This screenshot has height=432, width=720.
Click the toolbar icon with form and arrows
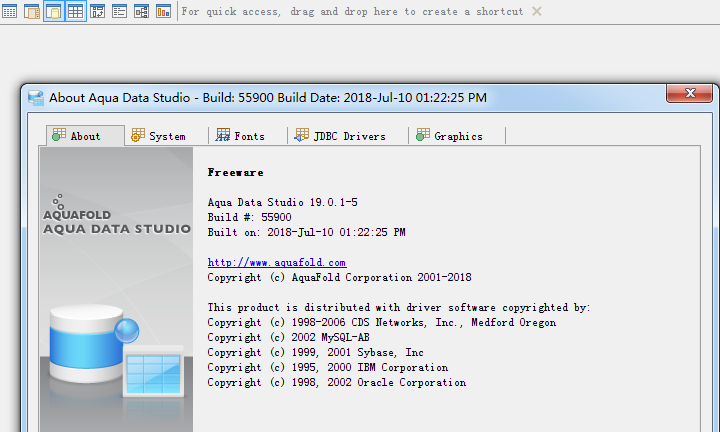(x=97, y=11)
